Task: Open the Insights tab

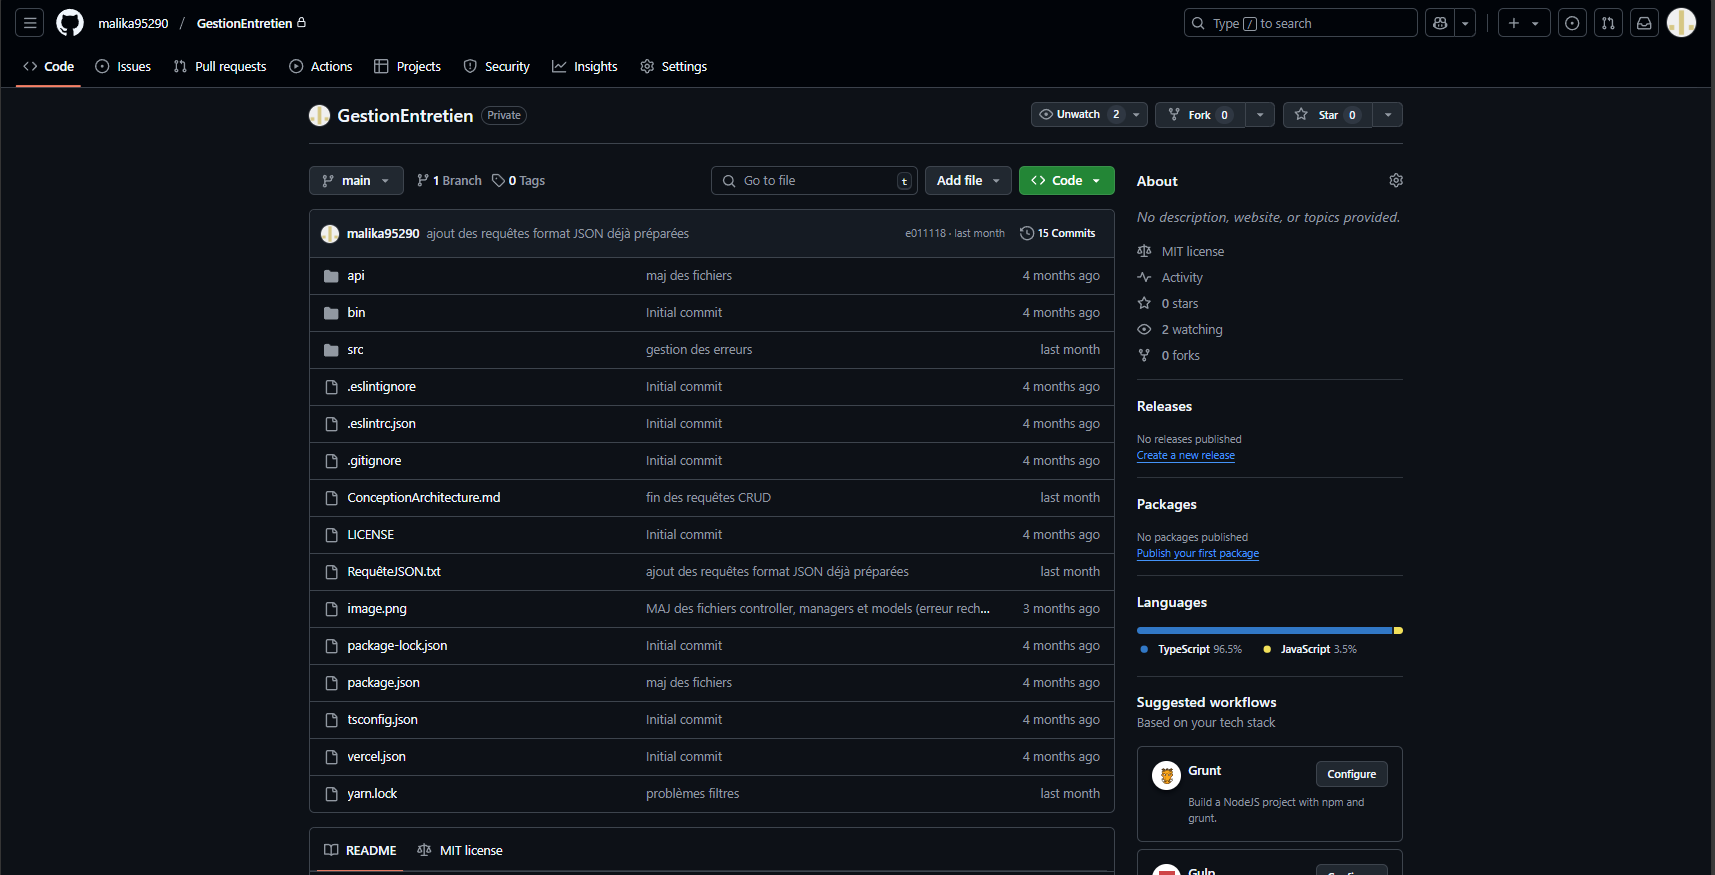Action: click(x=585, y=67)
